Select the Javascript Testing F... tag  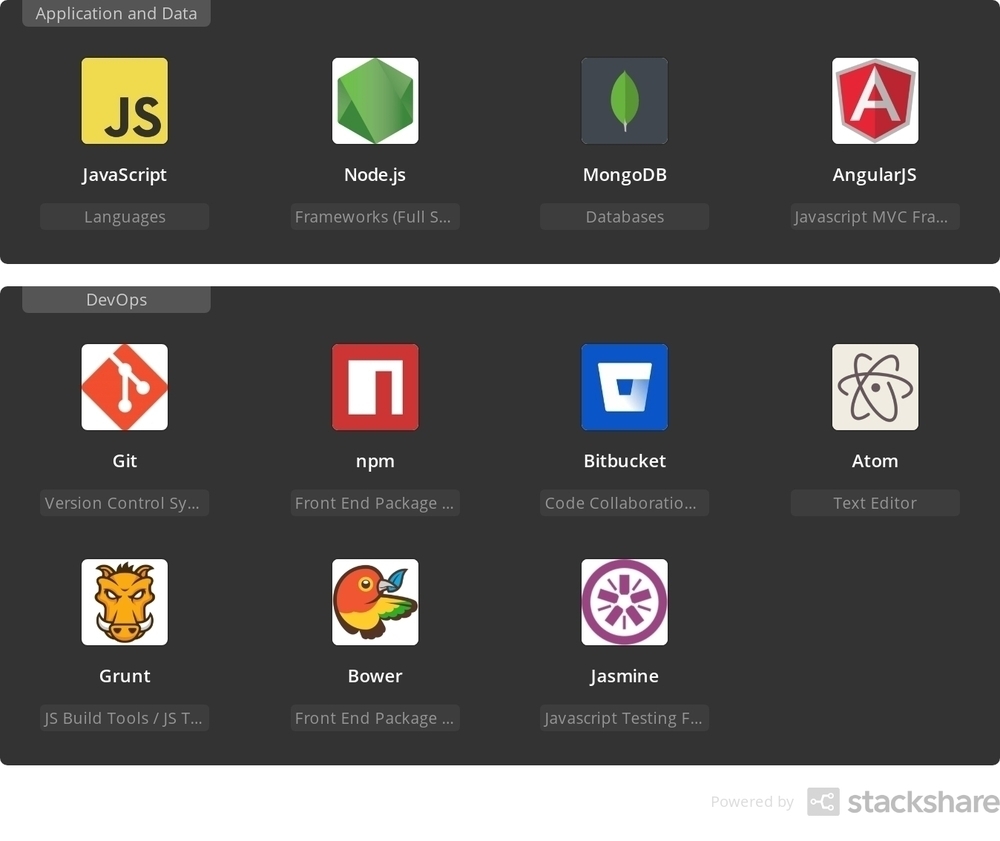624,718
